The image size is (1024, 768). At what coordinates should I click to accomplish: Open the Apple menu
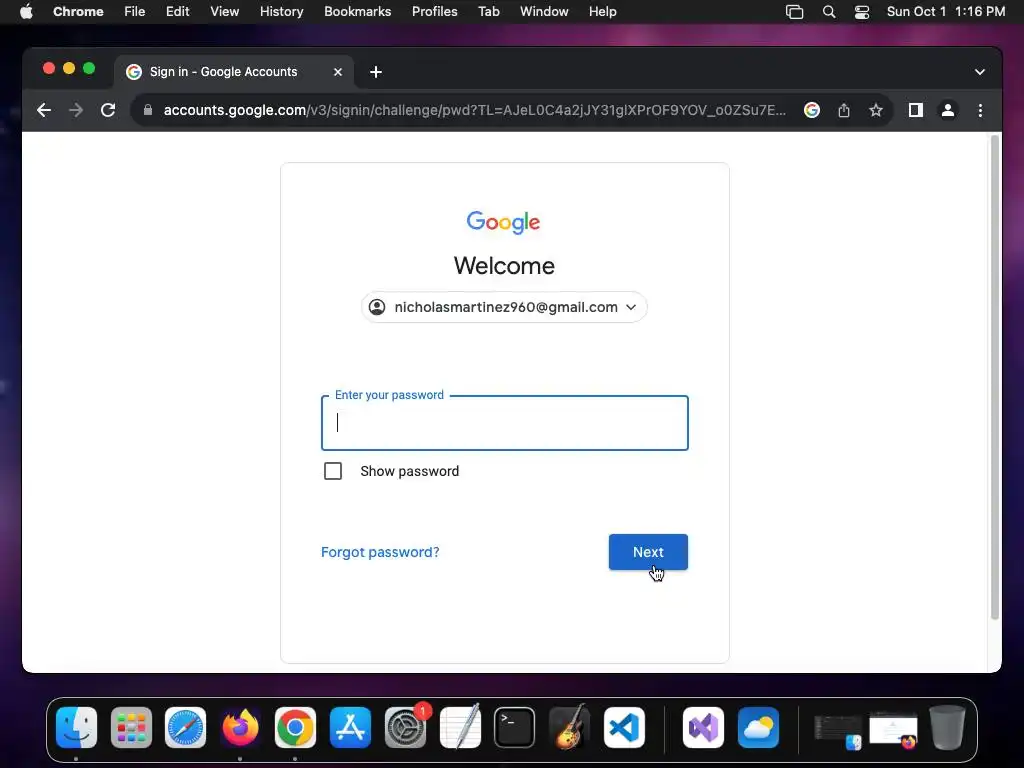pyautogui.click(x=26, y=12)
